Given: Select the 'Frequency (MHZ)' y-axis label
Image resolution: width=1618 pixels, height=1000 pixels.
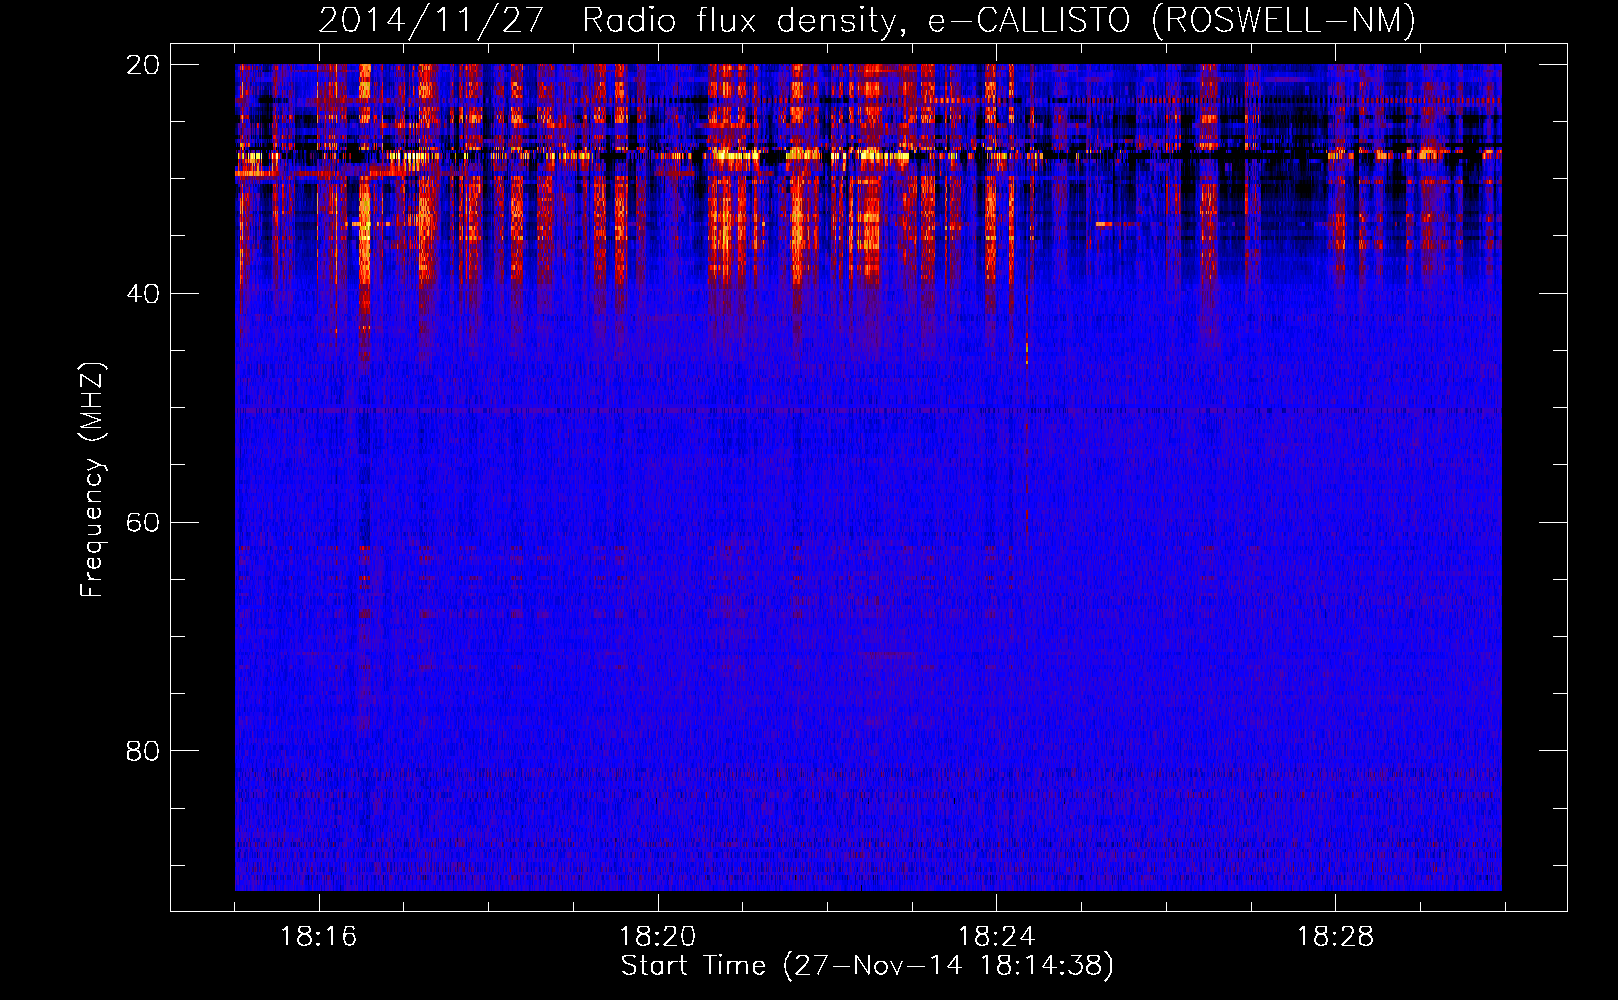Looking at the screenshot, I should [x=92, y=480].
